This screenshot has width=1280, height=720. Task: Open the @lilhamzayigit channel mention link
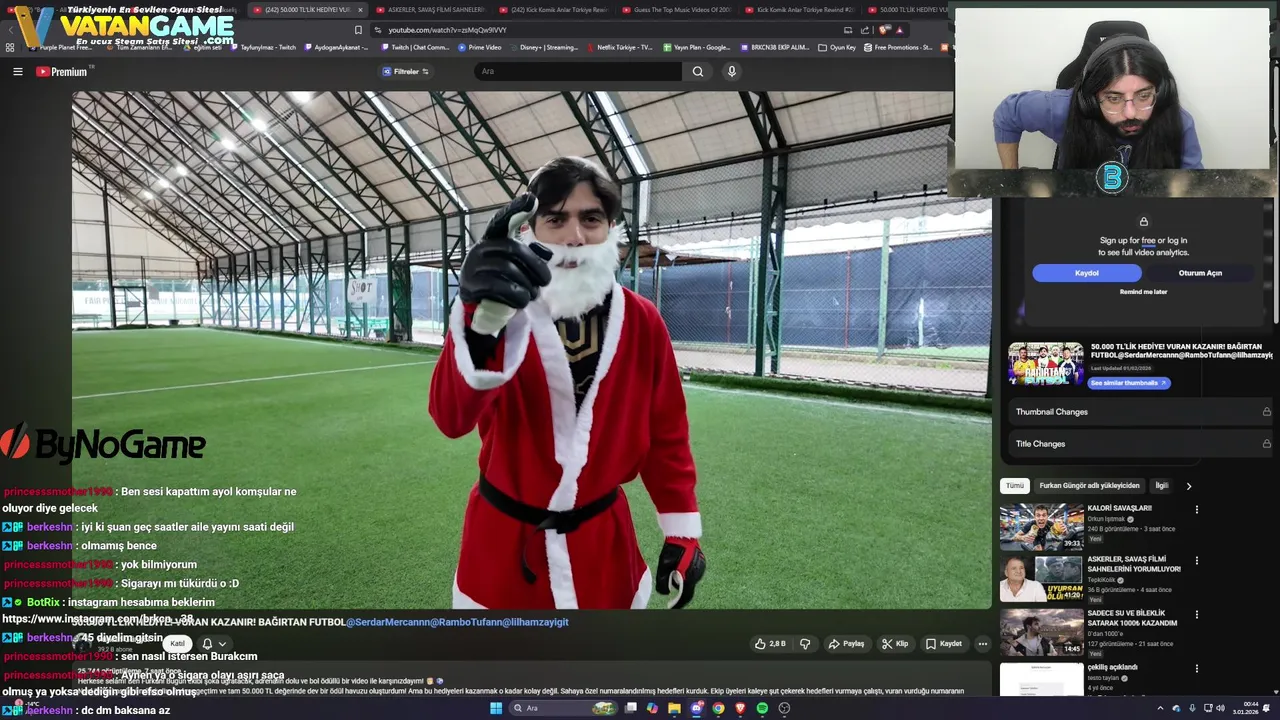534,622
